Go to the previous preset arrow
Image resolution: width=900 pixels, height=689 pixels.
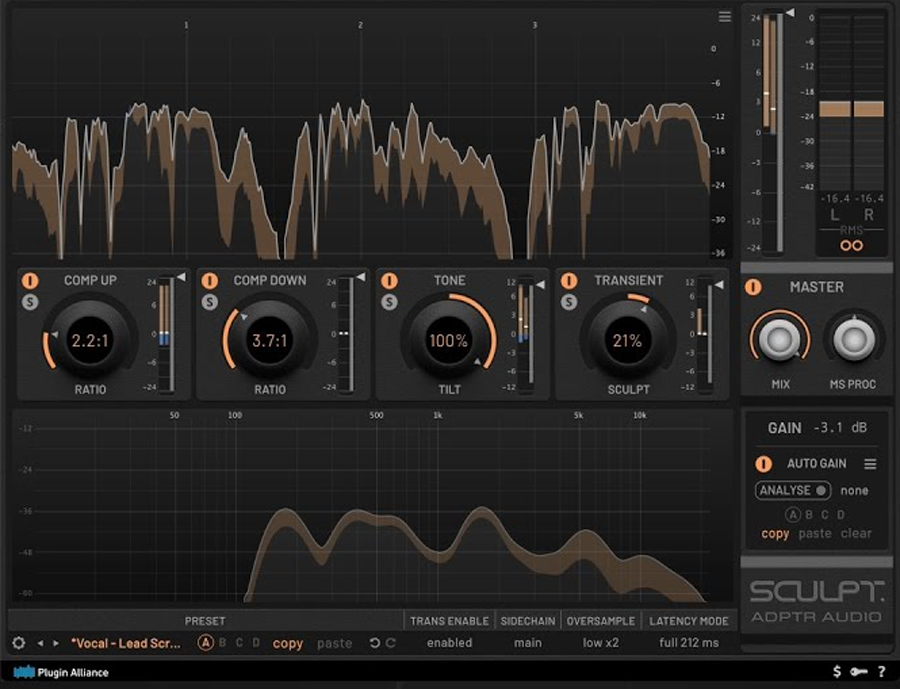(x=40, y=643)
